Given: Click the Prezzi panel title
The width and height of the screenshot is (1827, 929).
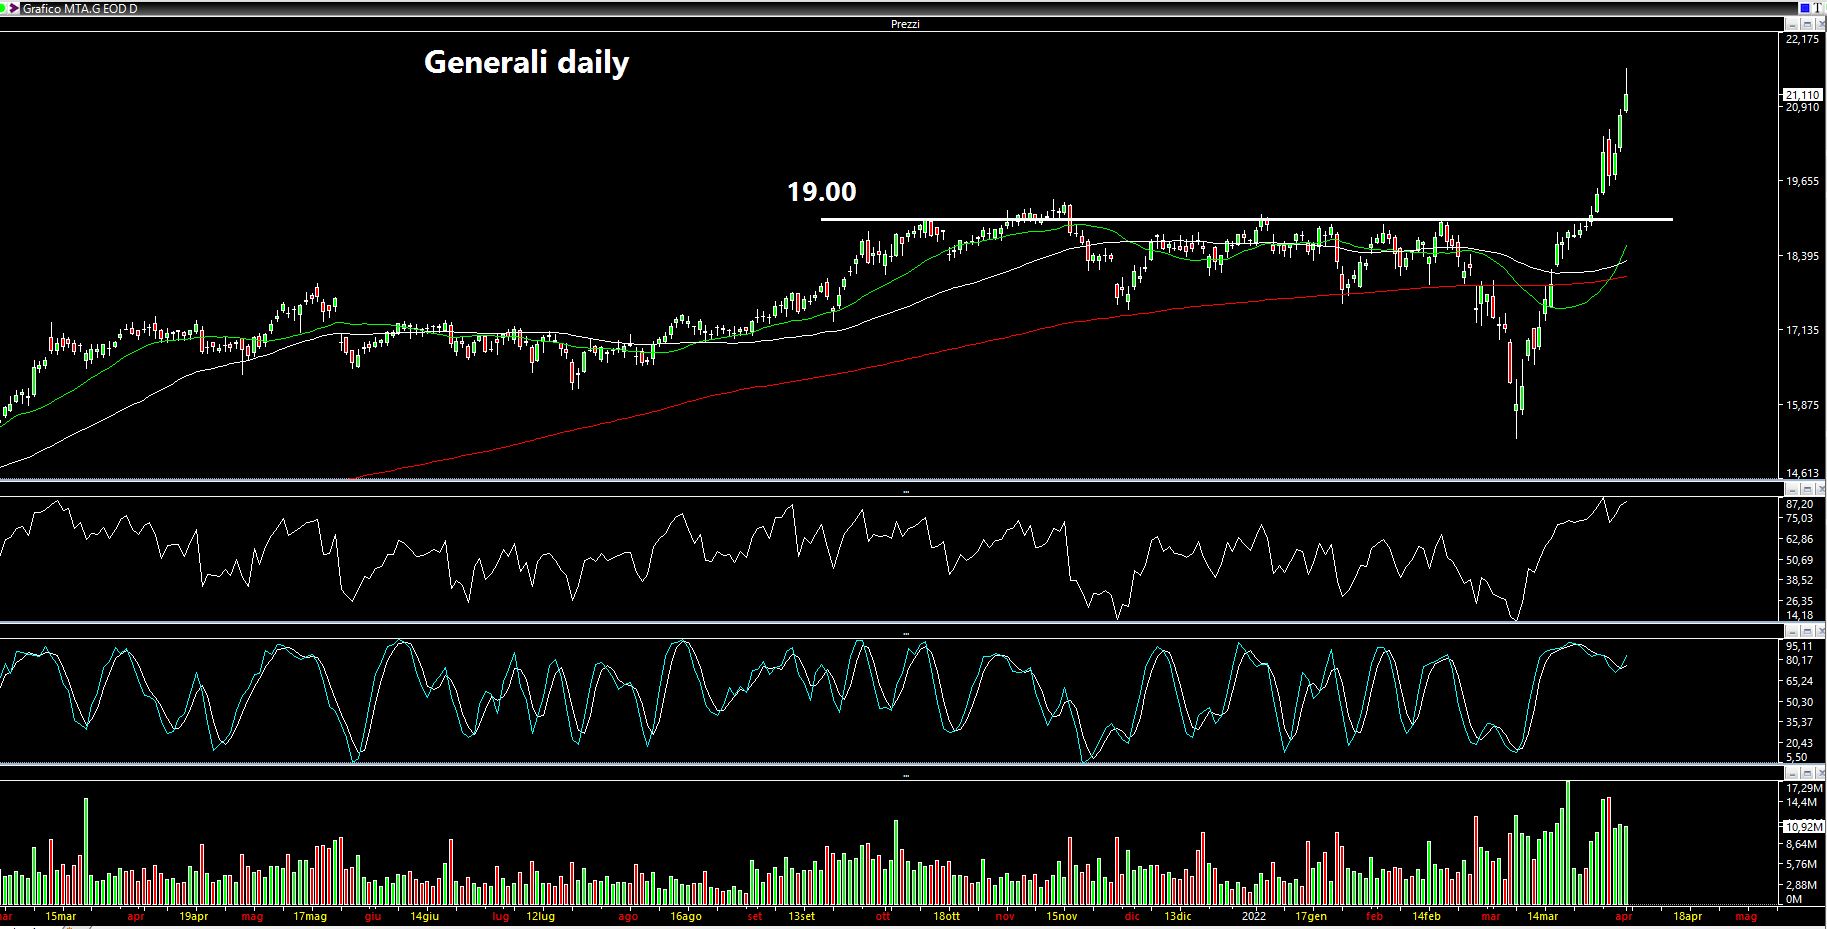Looking at the screenshot, I should [x=905, y=24].
